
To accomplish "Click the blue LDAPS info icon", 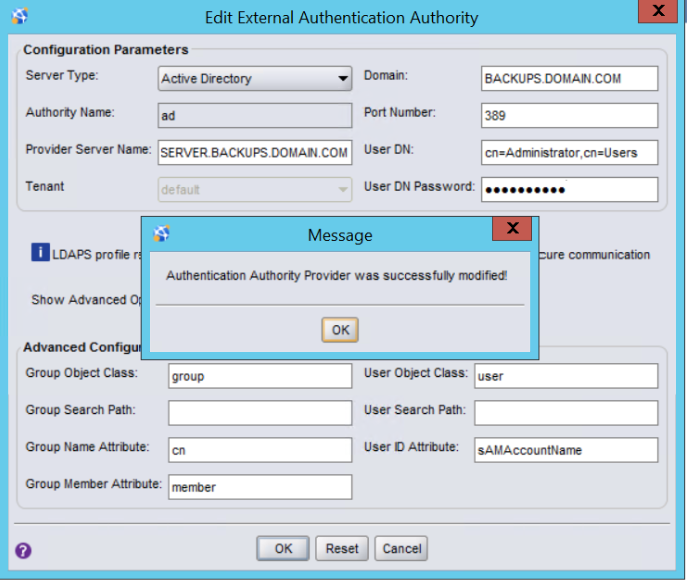I will [39, 254].
